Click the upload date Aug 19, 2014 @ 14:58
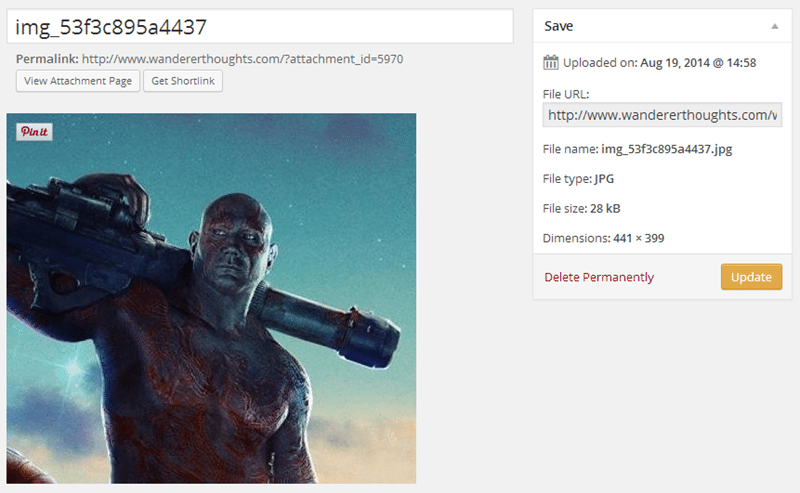The width and height of the screenshot is (800, 493). 698,63
